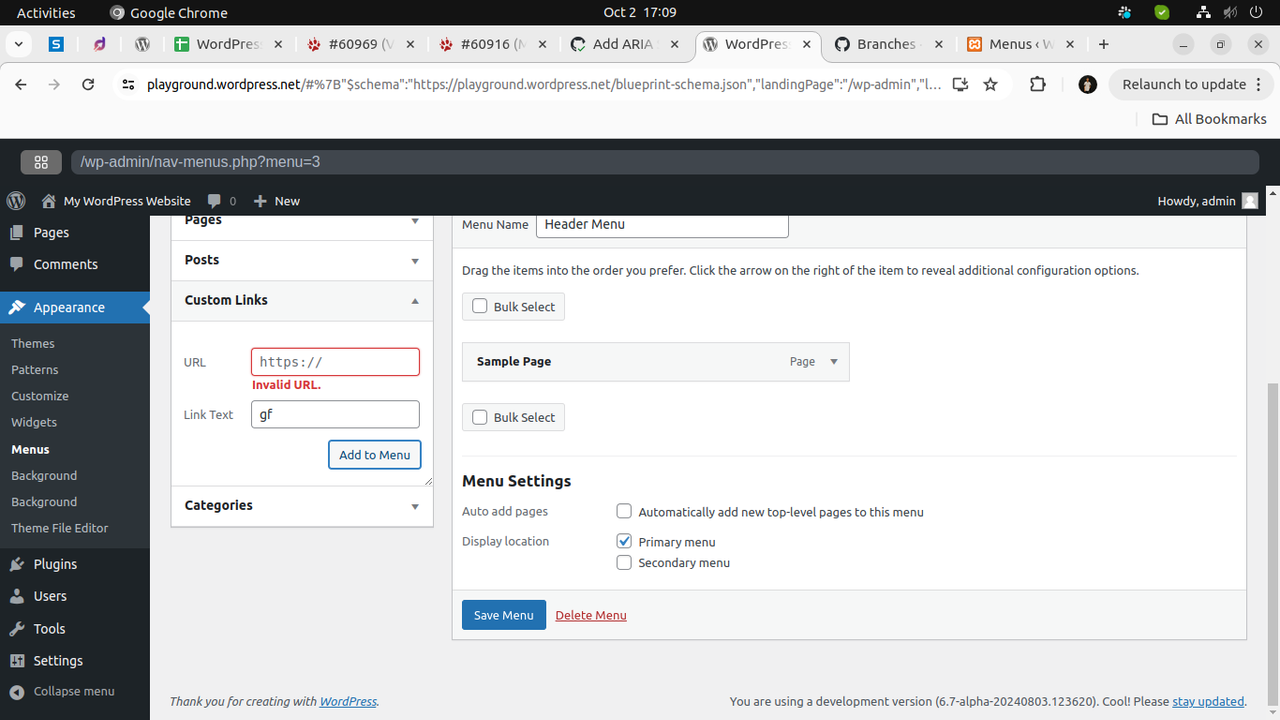Go to Themes submenu
1280x720 pixels.
click(33, 343)
